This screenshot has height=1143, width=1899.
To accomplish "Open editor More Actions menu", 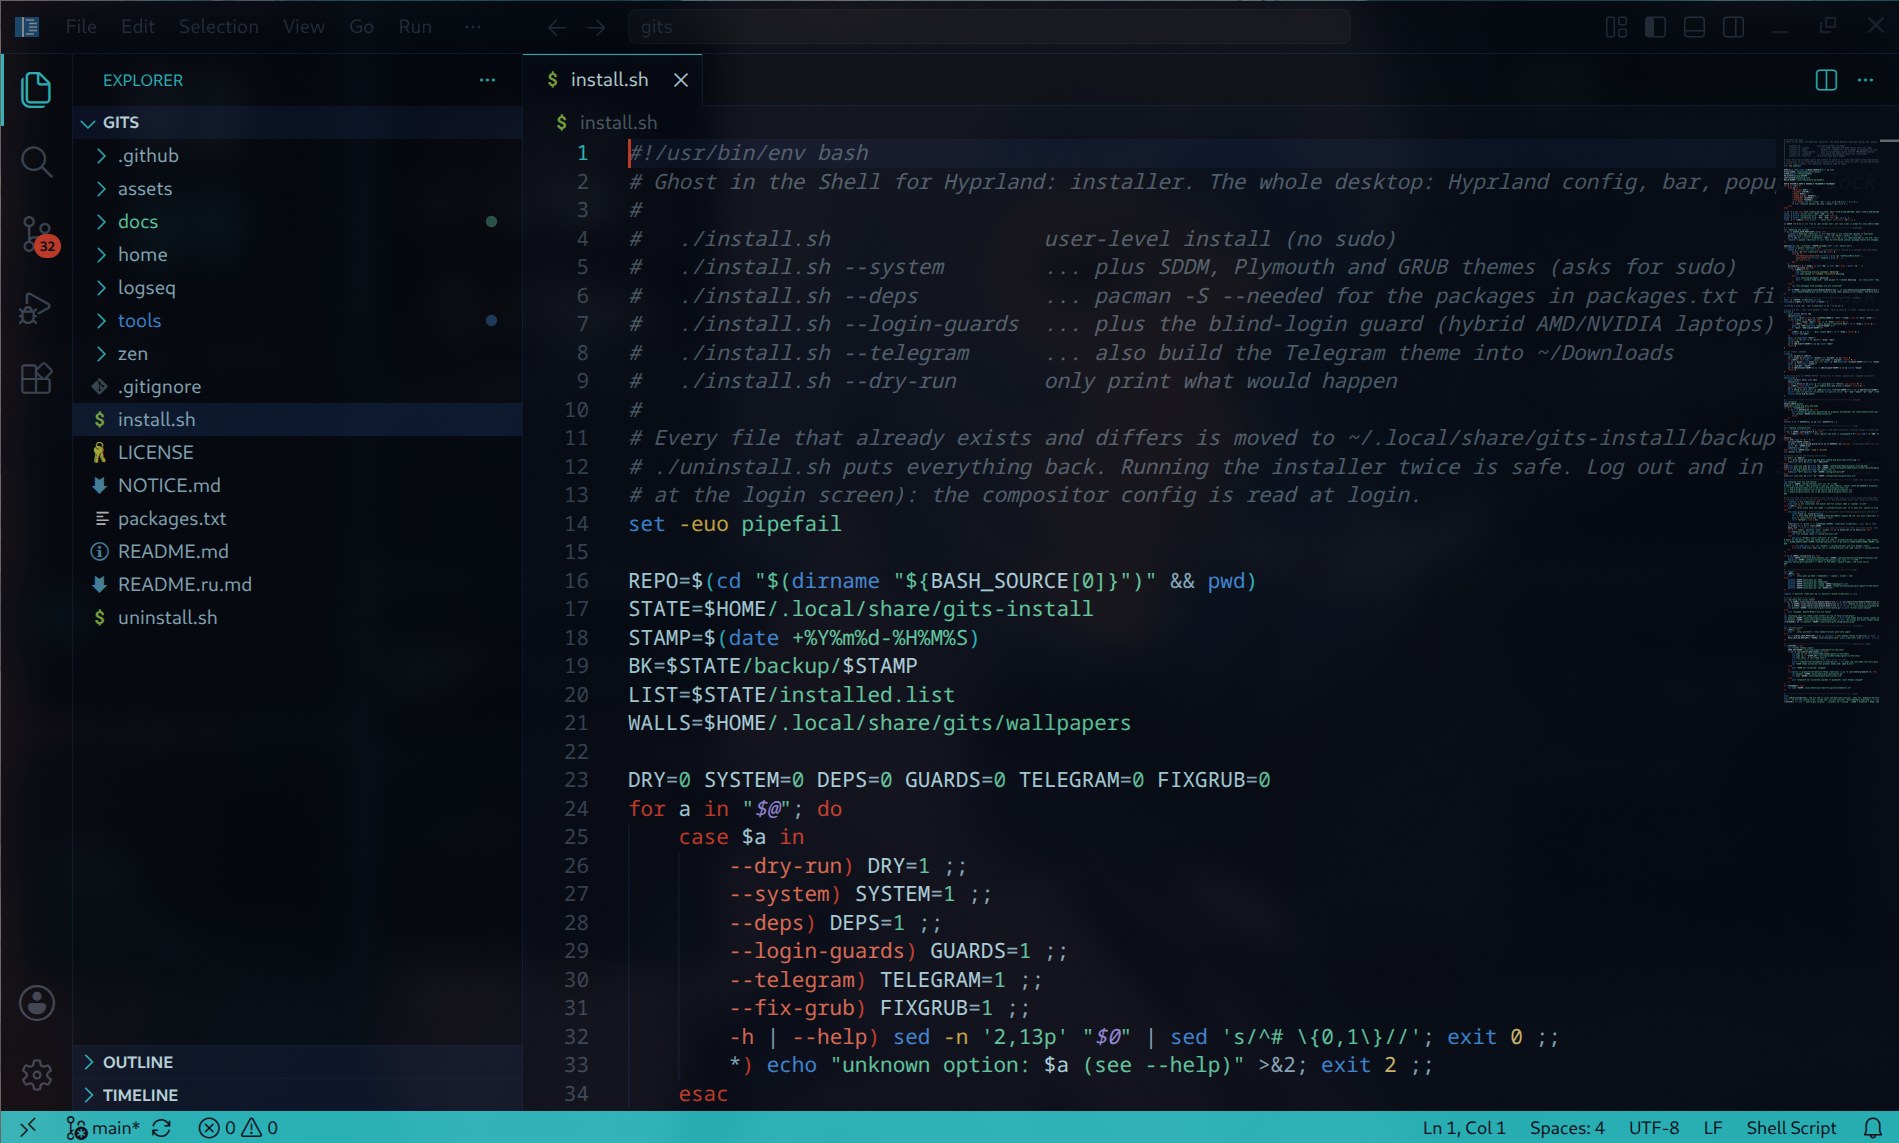I will coord(1865,80).
